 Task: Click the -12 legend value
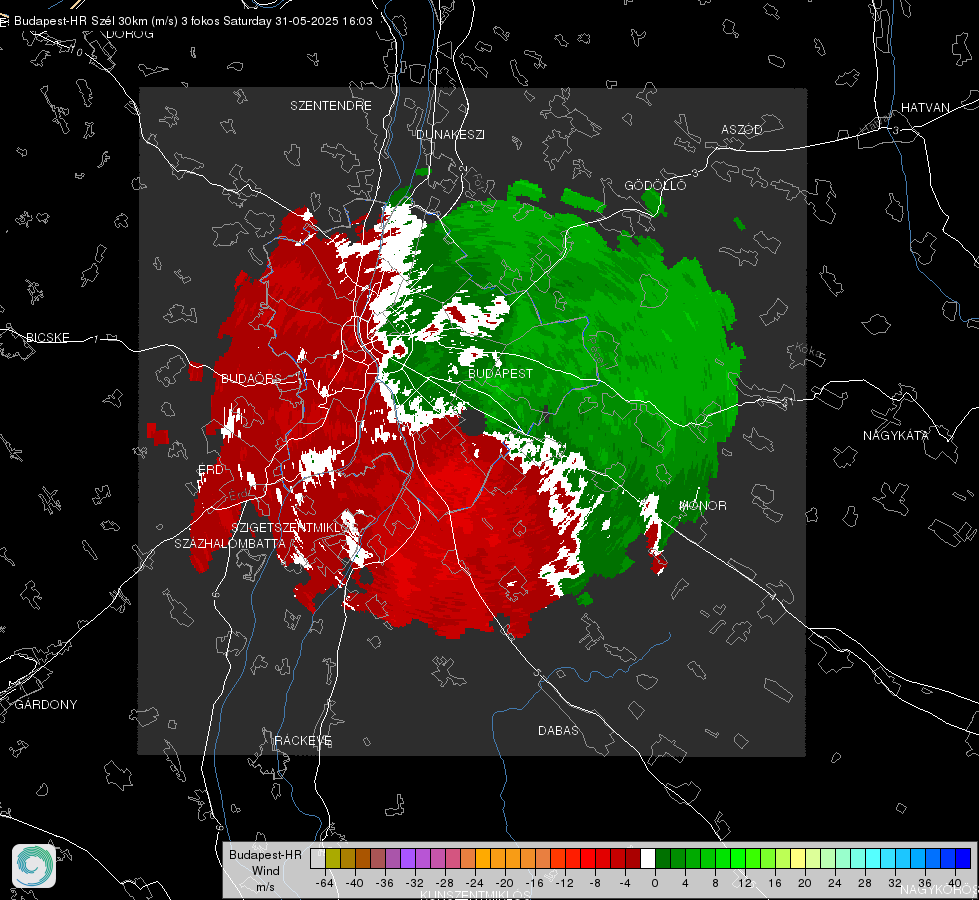[x=564, y=883]
